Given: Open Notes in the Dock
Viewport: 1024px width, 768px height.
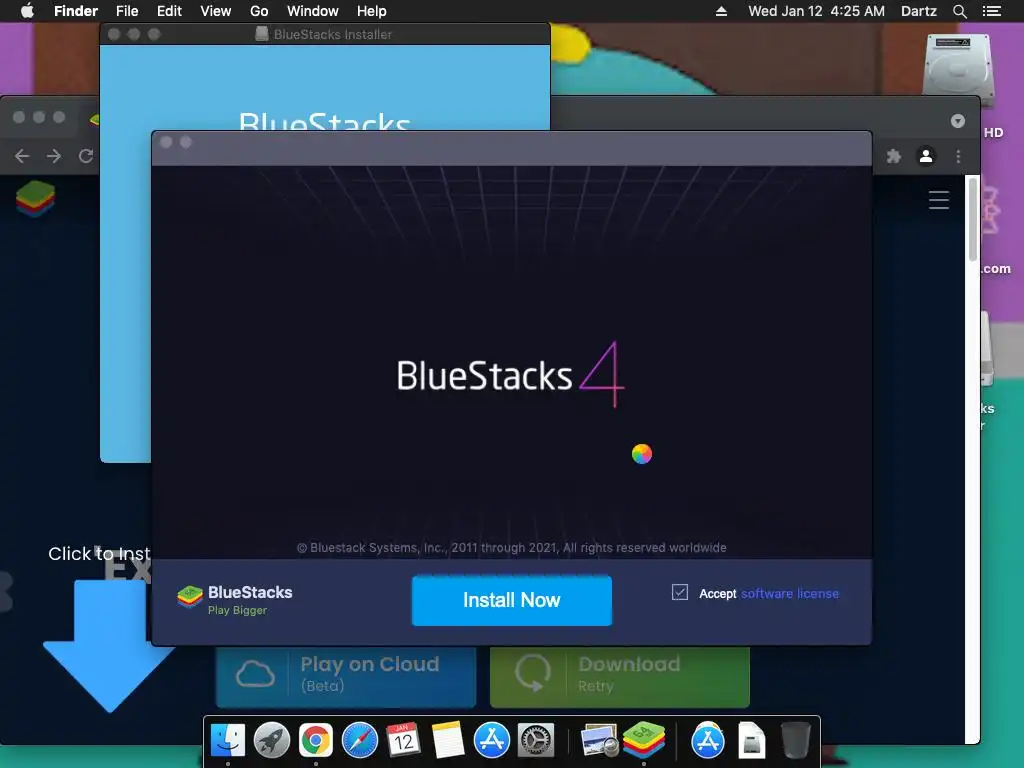Looking at the screenshot, I should coord(447,741).
